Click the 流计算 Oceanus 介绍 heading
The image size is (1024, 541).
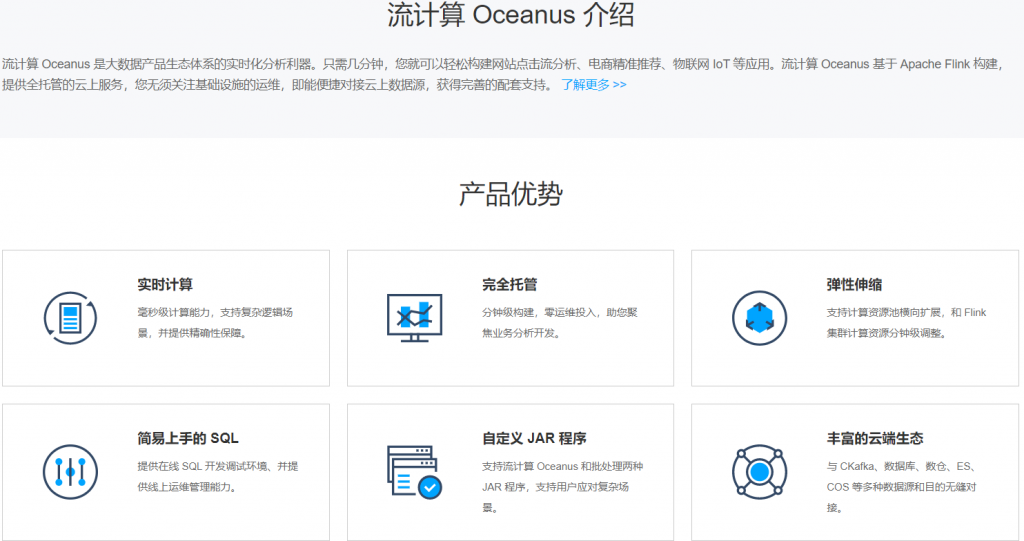[x=511, y=14]
